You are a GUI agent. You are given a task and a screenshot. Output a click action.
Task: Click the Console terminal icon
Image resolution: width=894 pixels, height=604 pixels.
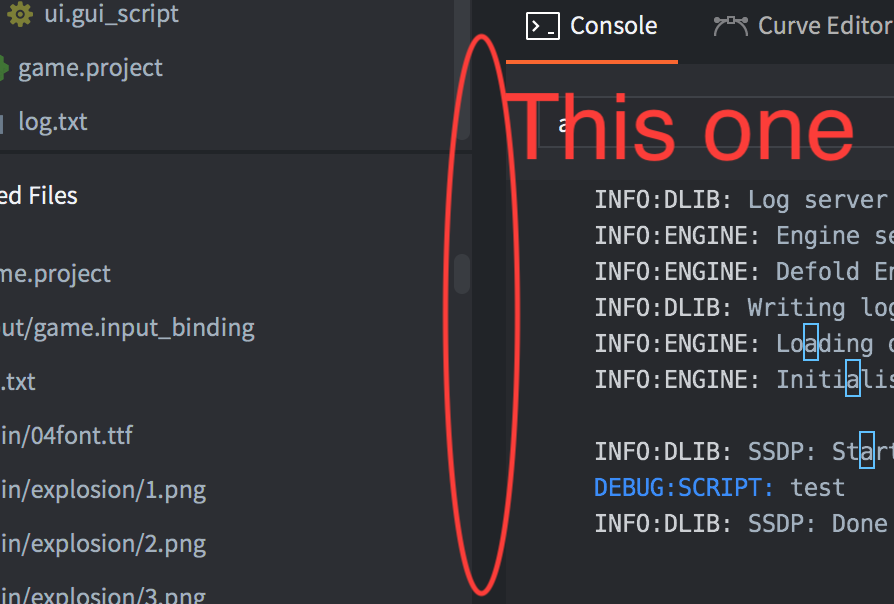click(542, 26)
